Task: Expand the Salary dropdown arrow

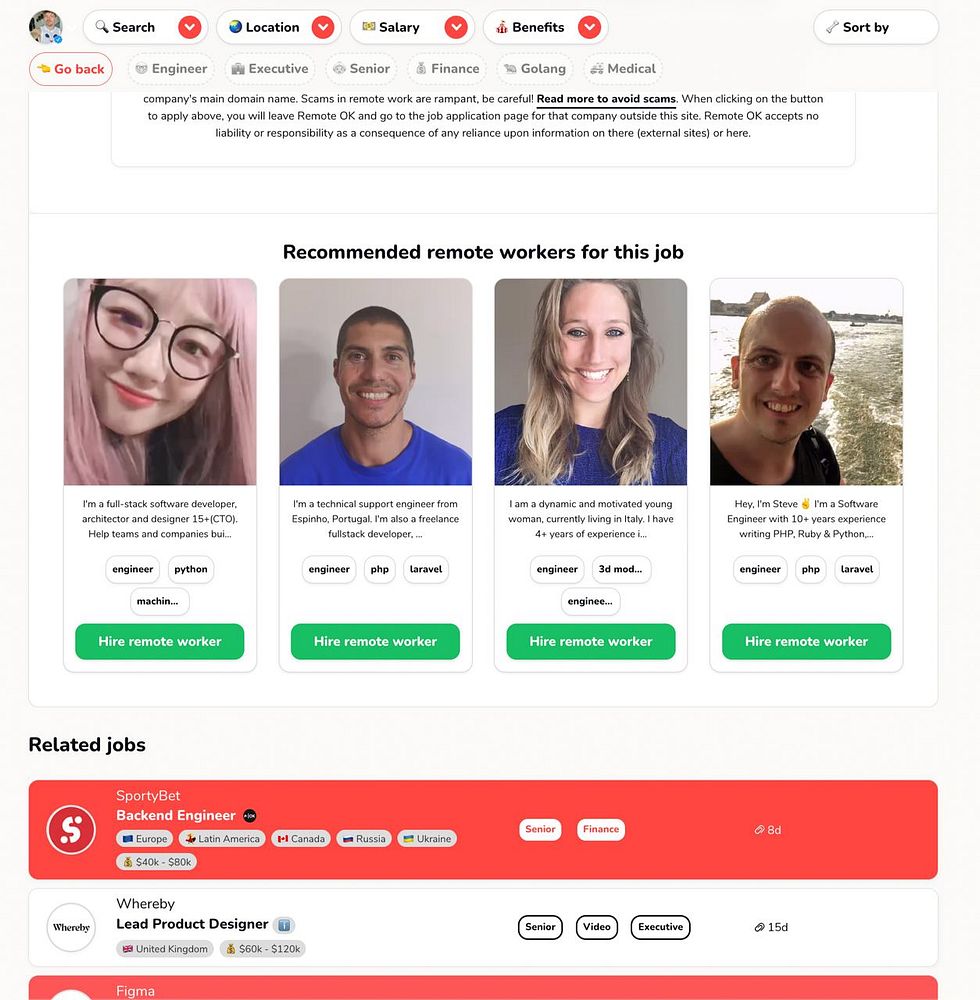Action: [x=456, y=27]
